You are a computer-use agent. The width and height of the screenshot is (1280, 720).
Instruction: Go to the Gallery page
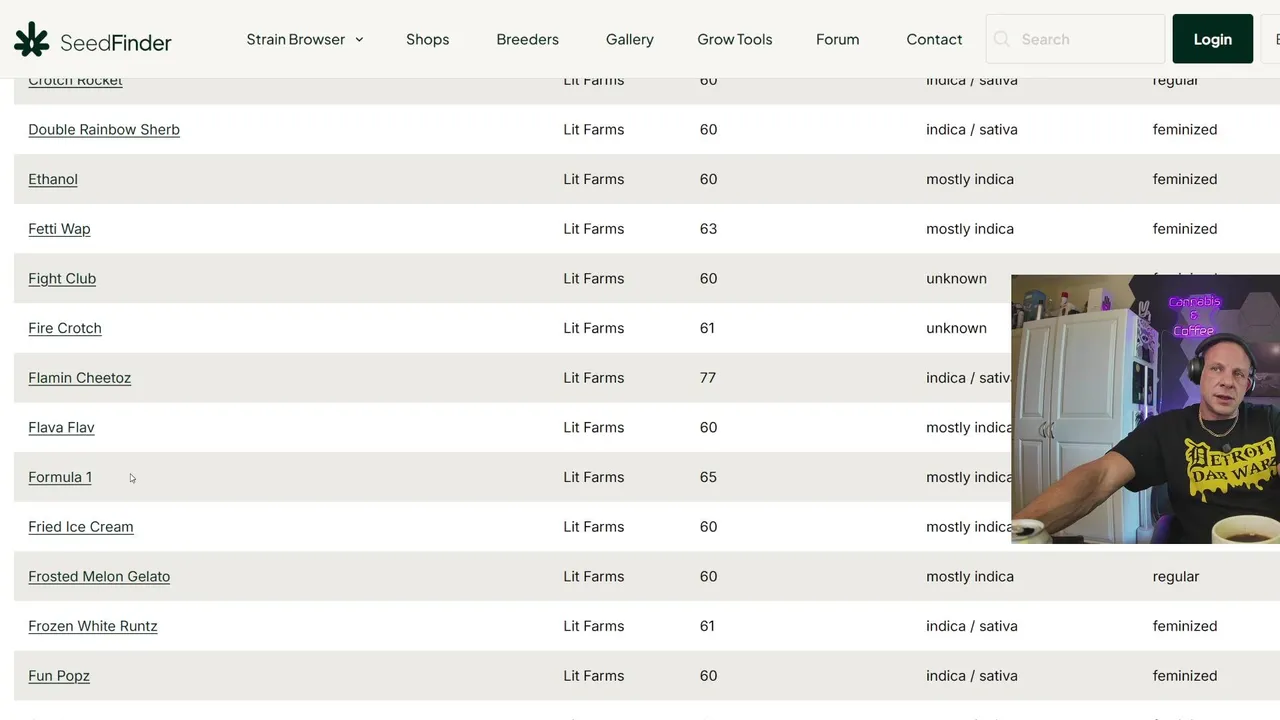click(629, 40)
